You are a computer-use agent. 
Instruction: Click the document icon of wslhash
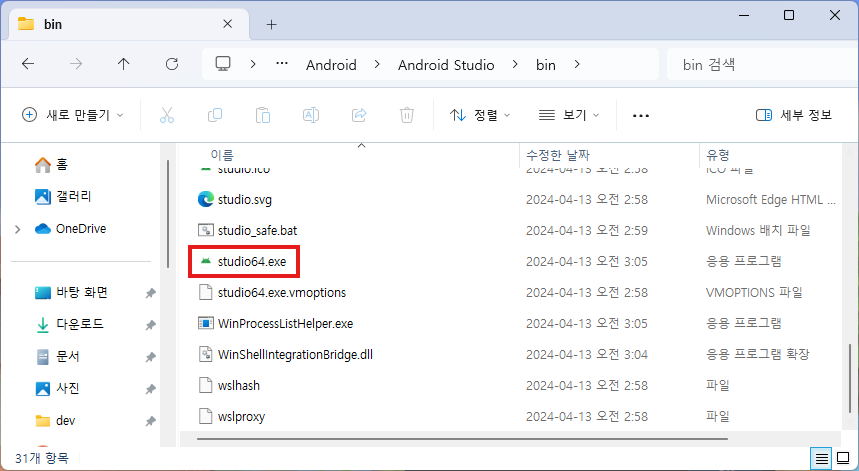coord(205,385)
